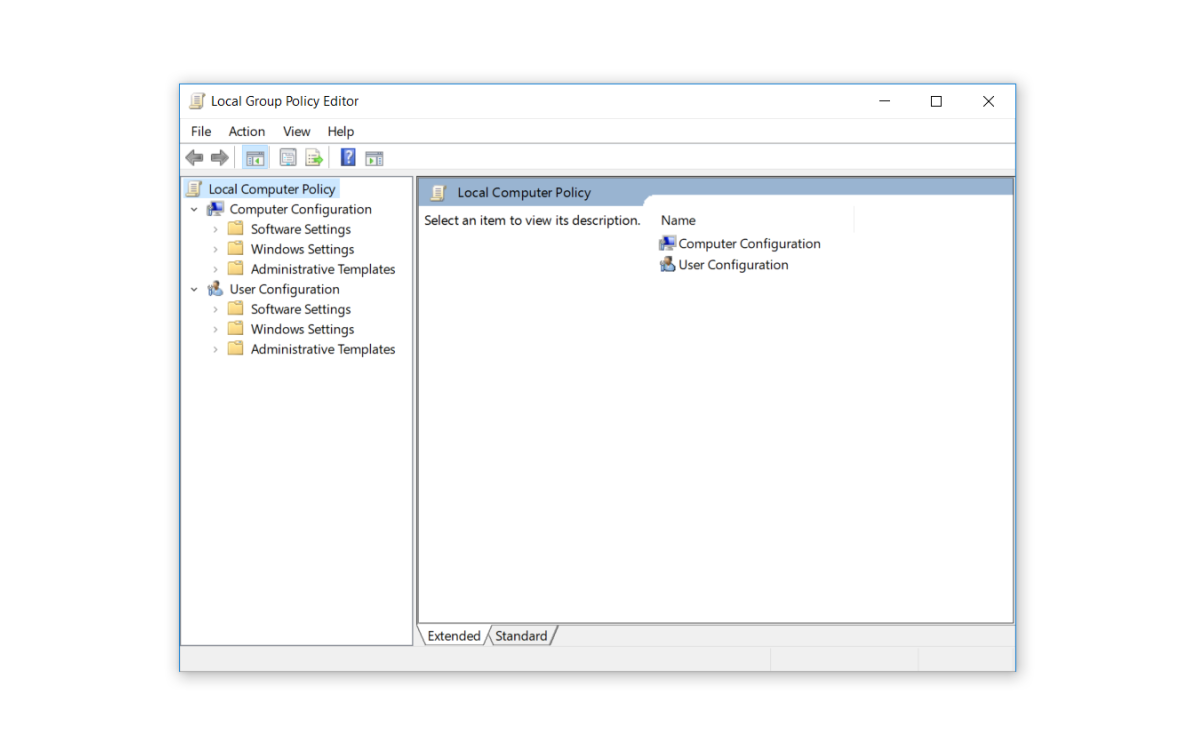The width and height of the screenshot is (1200, 750).
Task: Toggle the Show/Hide Console Tree toolbar icon
Action: click(255, 158)
